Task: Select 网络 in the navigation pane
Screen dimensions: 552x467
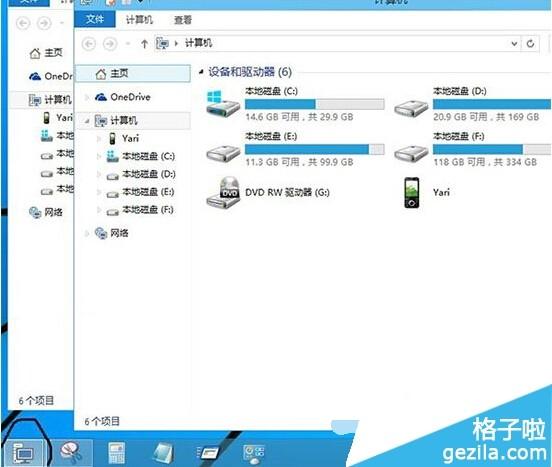Action: click(x=112, y=233)
